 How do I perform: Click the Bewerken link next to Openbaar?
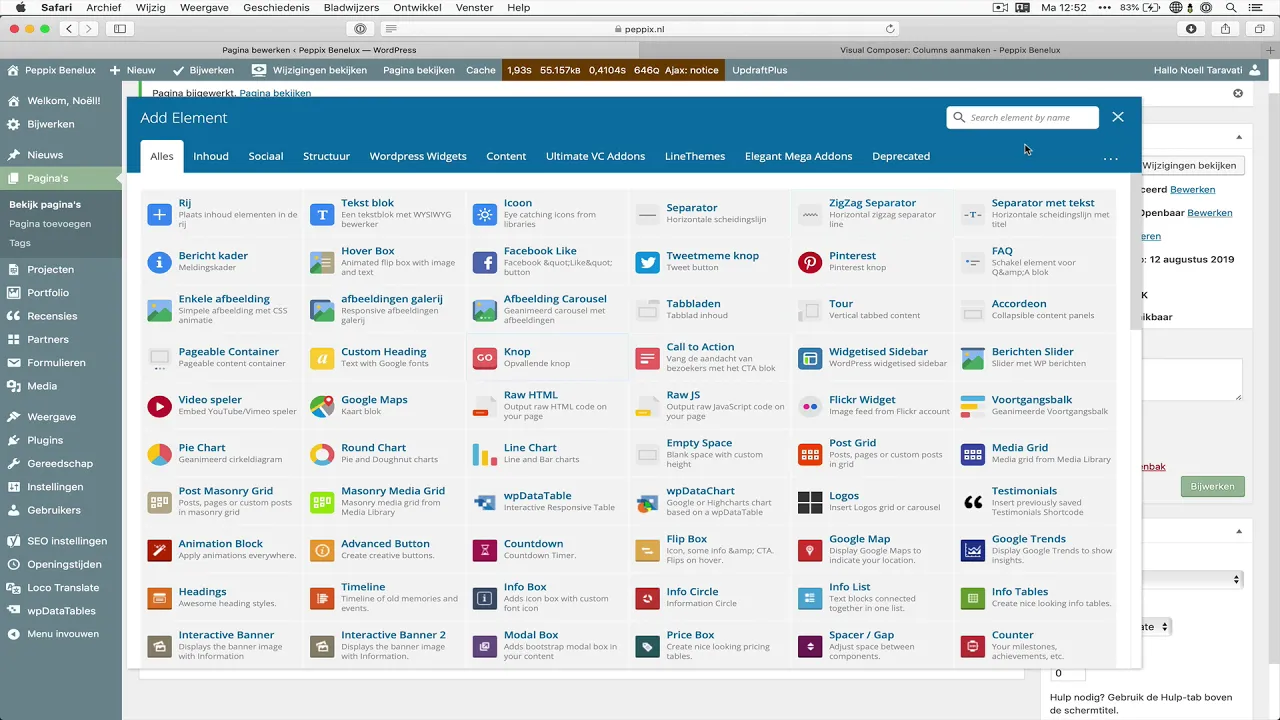[x=1209, y=213]
